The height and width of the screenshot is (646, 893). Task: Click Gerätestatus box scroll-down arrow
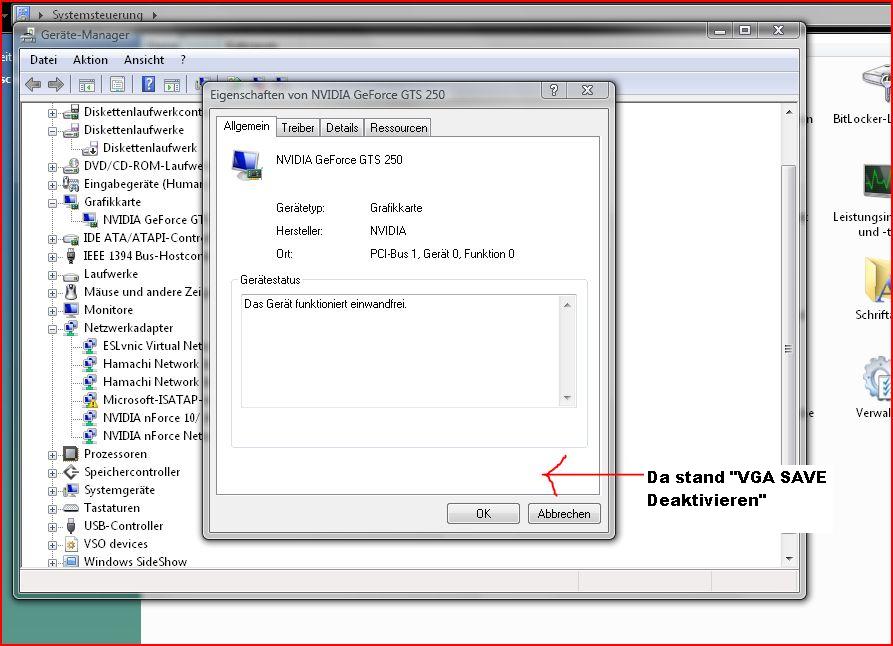point(567,398)
